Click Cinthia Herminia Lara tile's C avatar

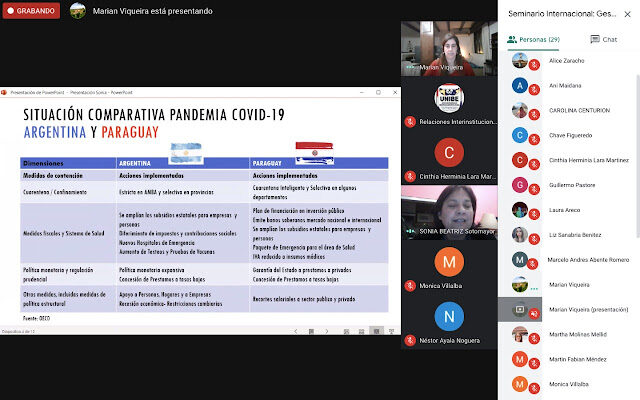(x=449, y=153)
